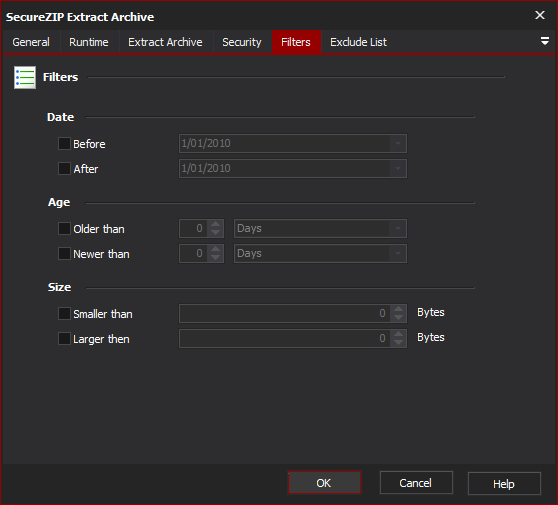
Task: Click the Newer than number field
Action: [x=193, y=253]
